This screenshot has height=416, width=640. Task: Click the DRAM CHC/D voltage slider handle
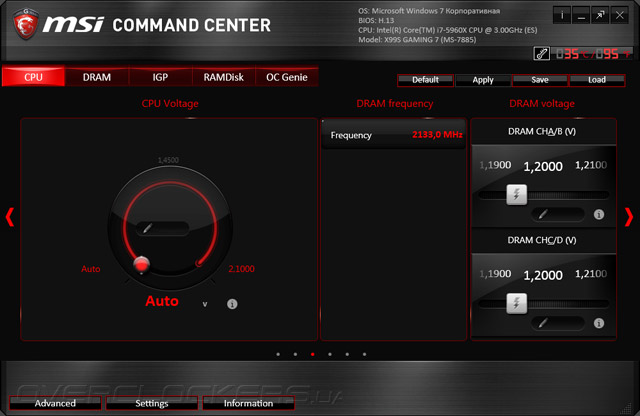(x=516, y=303)
